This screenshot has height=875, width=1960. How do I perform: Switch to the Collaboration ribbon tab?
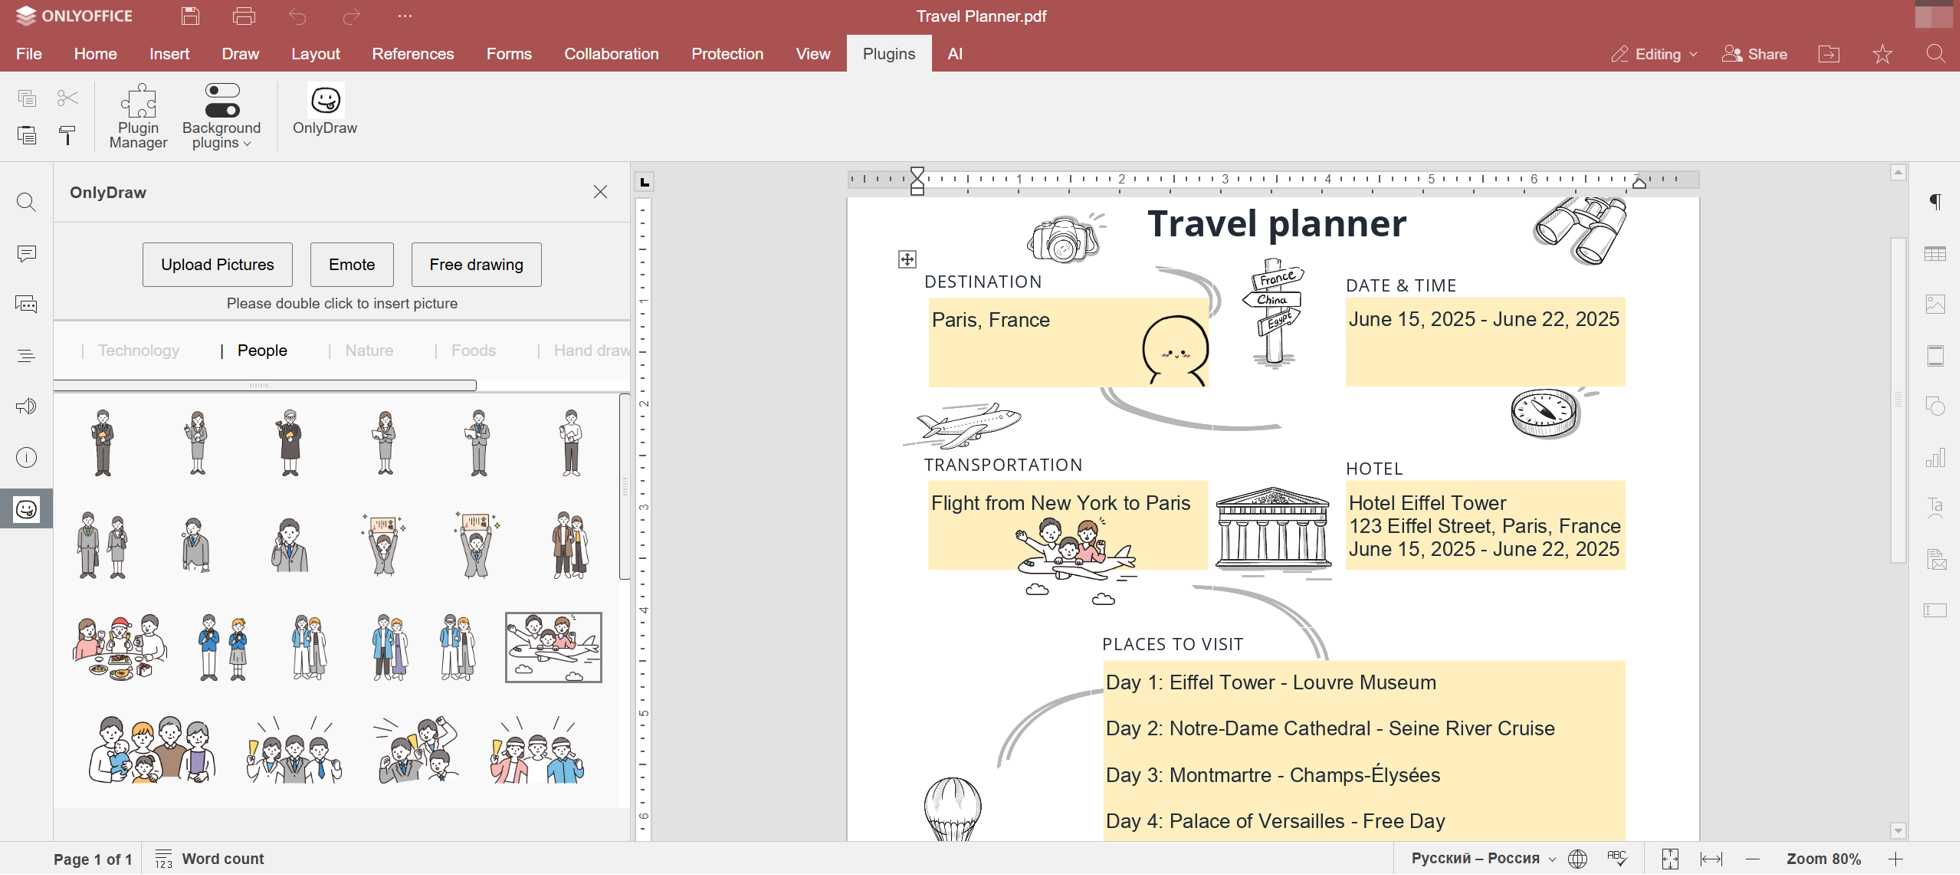(611, 54)
